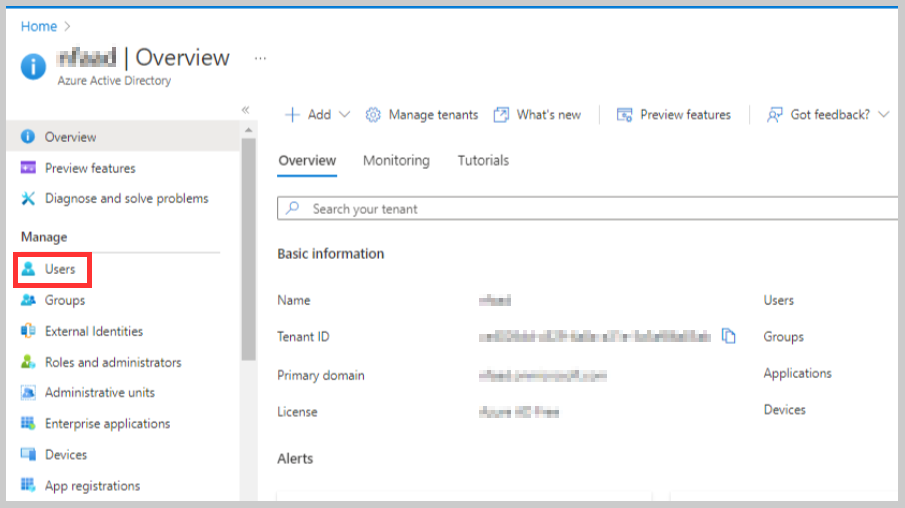Image resolution: width=905 pixels, height=508 pixels.
Task: Click the Azure Active Directory header icon
Action: 33,66
